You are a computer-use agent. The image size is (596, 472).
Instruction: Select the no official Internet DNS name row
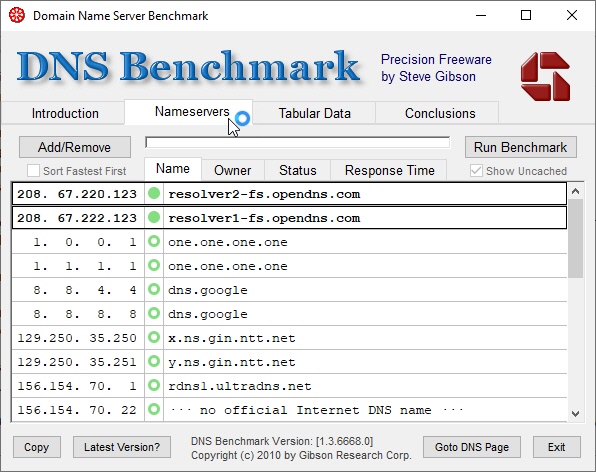pos(289,409)
